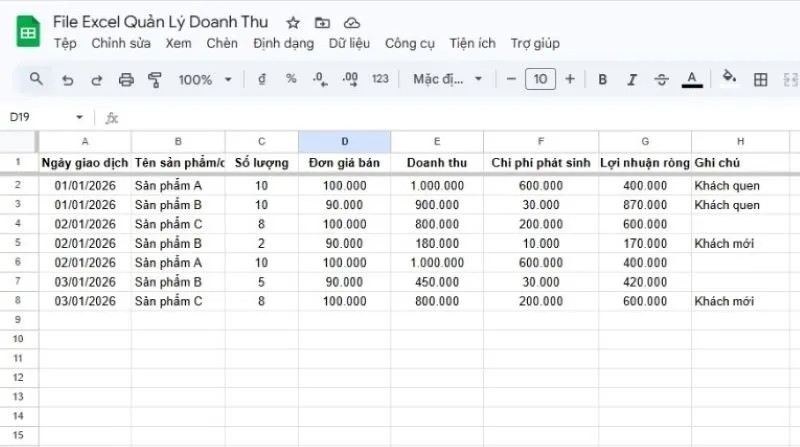This screenshot has height=447, width=800.
Task: Click the formula bar input
Action: 459,118
